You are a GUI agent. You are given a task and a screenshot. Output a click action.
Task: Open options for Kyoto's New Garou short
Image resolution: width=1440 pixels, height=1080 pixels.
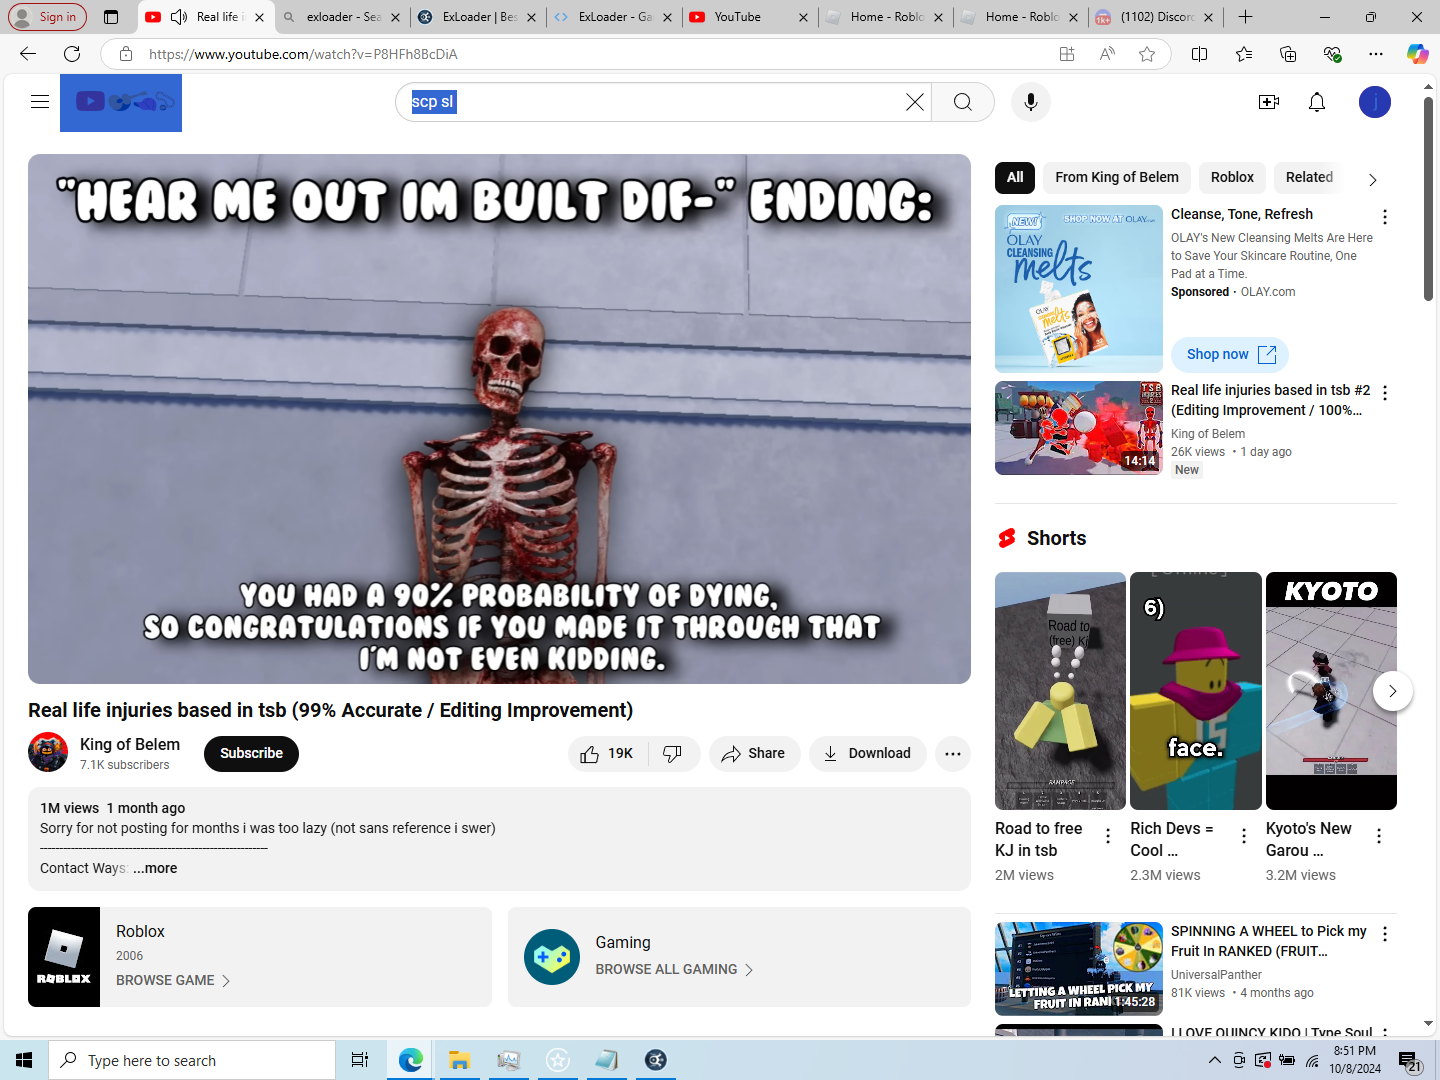(1379, 836)
